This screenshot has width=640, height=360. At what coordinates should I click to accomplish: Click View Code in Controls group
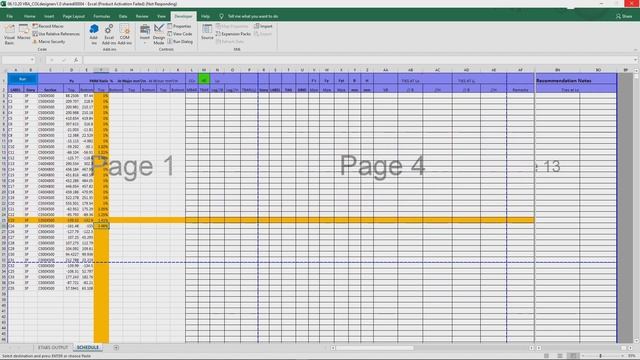click(180, 34)
